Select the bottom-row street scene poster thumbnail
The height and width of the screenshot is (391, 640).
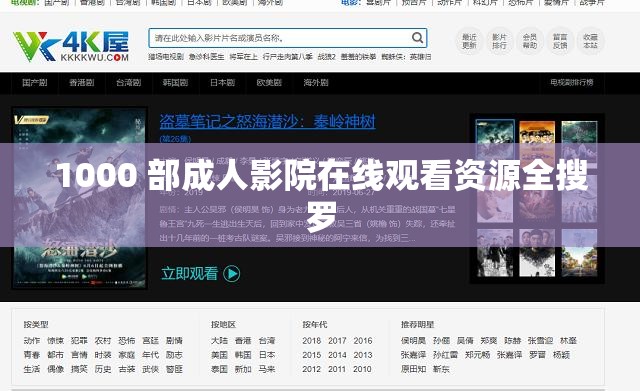(x=579, y=253)
